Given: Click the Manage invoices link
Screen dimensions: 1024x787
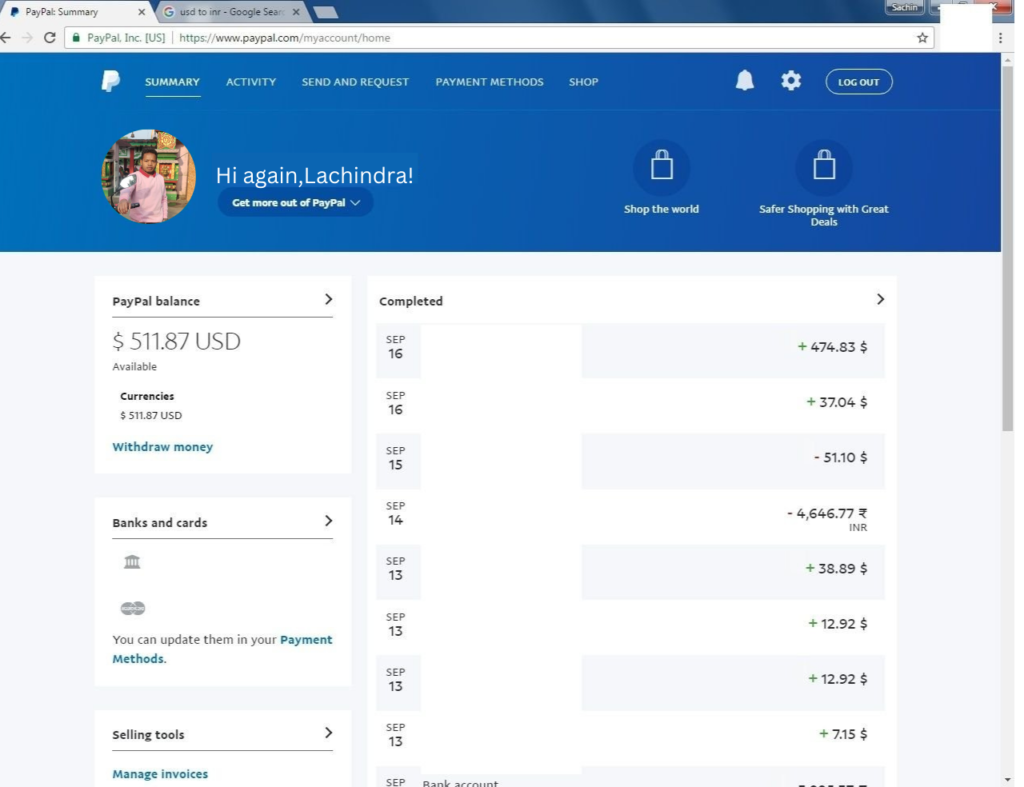Looking at the screenshot, I should [160, 774].
